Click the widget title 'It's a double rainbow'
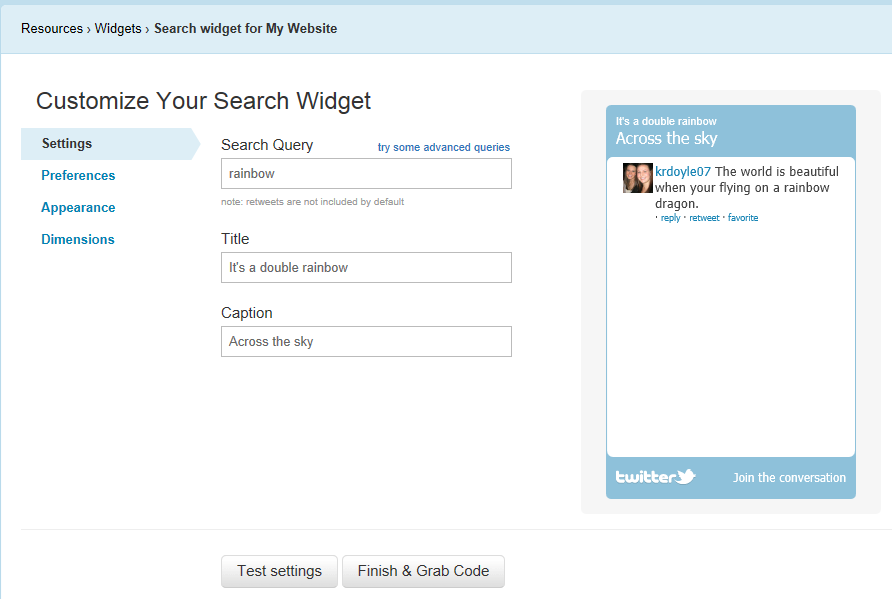 pyautogui.click(x=666, y=121)
